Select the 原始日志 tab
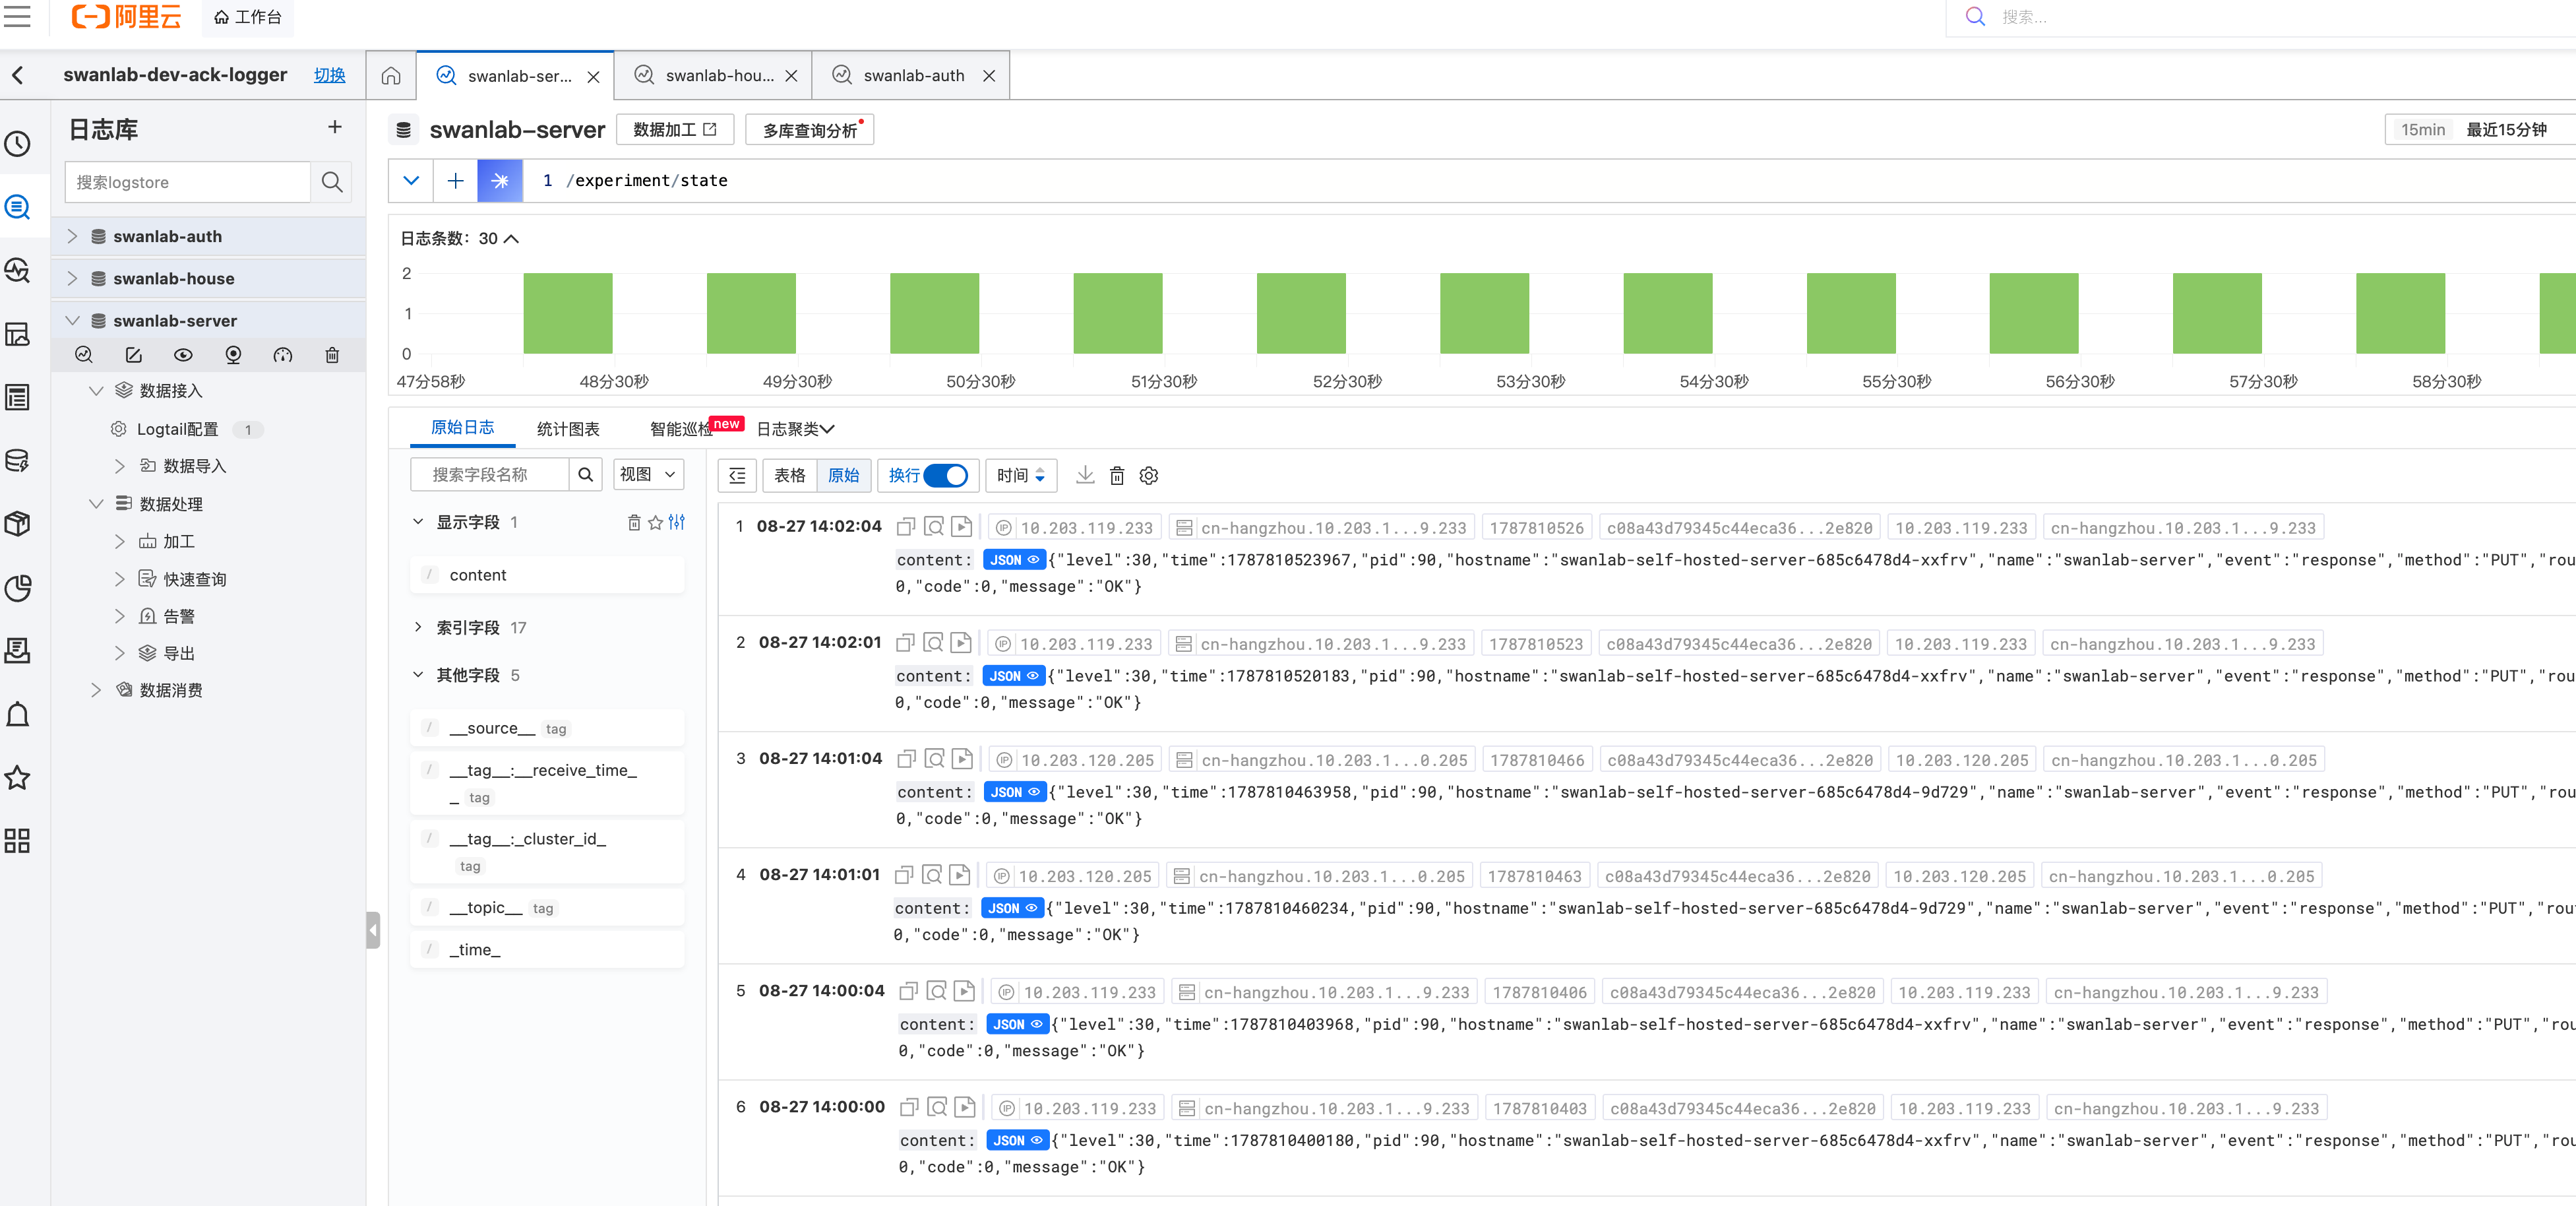 pyautogui.click(x=462, y=428)
